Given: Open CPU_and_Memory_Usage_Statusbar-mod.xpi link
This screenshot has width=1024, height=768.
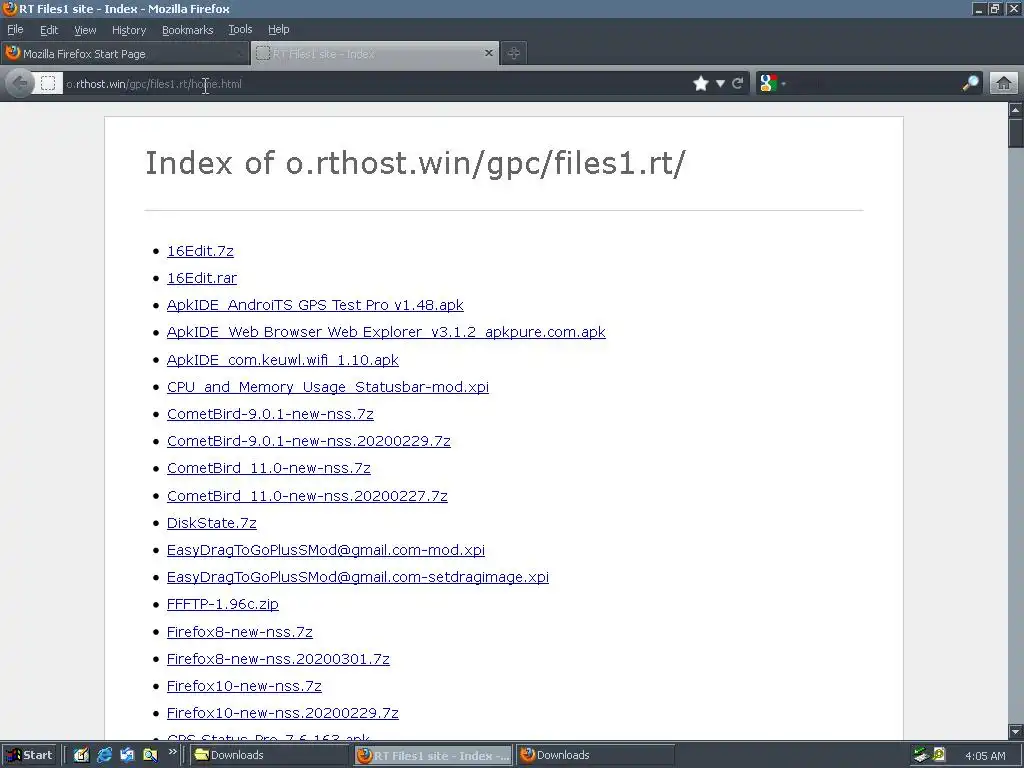Looking at the screenshot, I should 328,387.
